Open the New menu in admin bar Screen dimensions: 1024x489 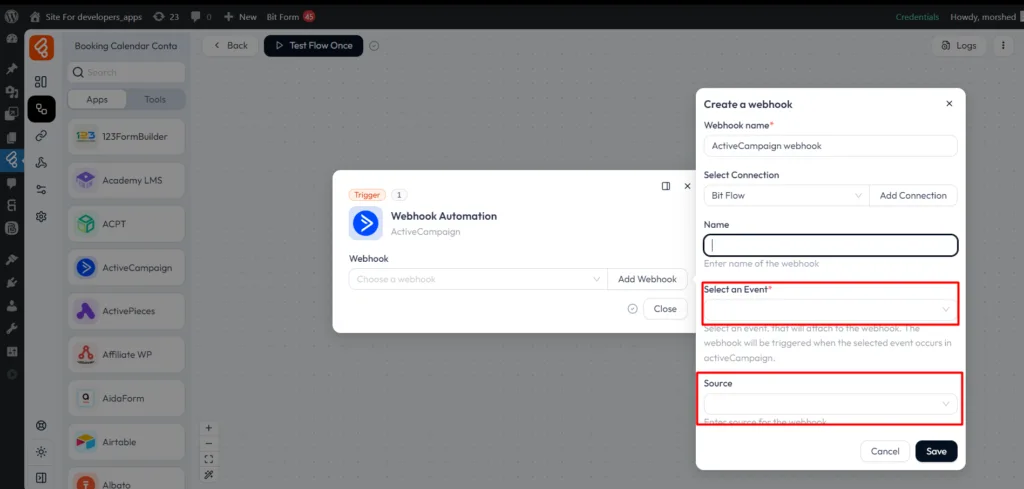click(x=240, y=17)
